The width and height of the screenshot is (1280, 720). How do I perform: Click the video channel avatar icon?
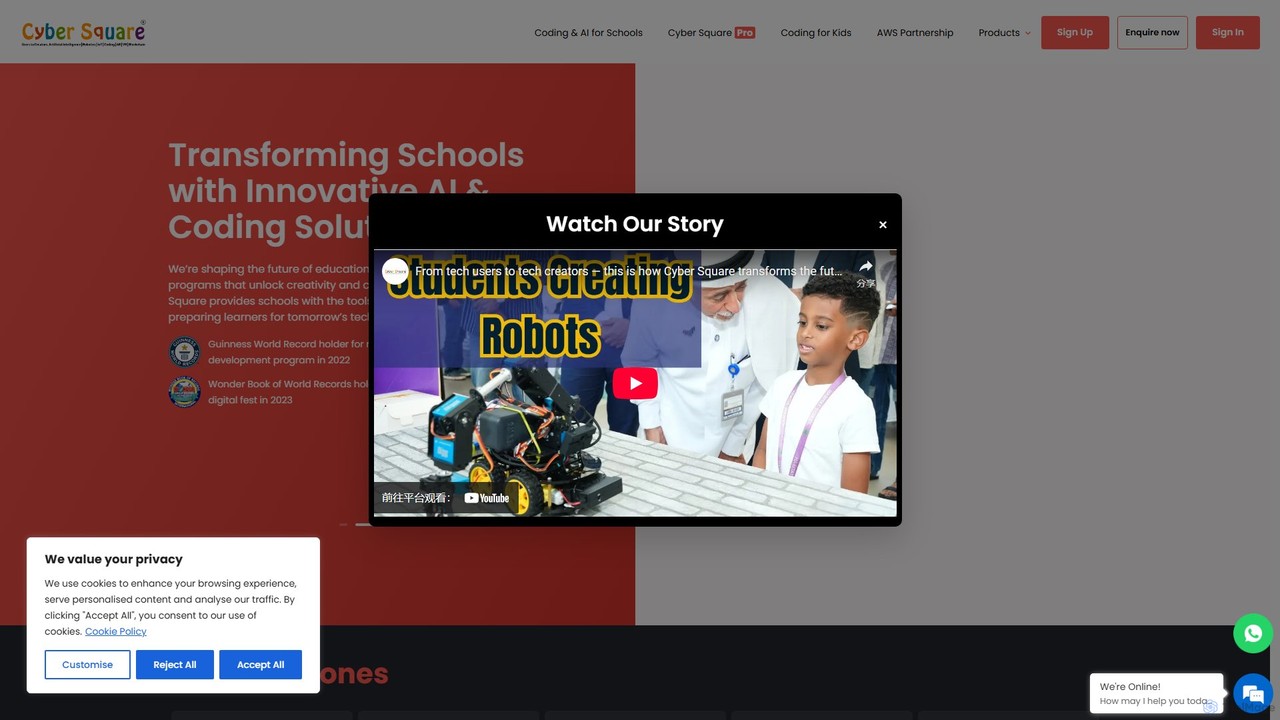click(x=395, y=271)
